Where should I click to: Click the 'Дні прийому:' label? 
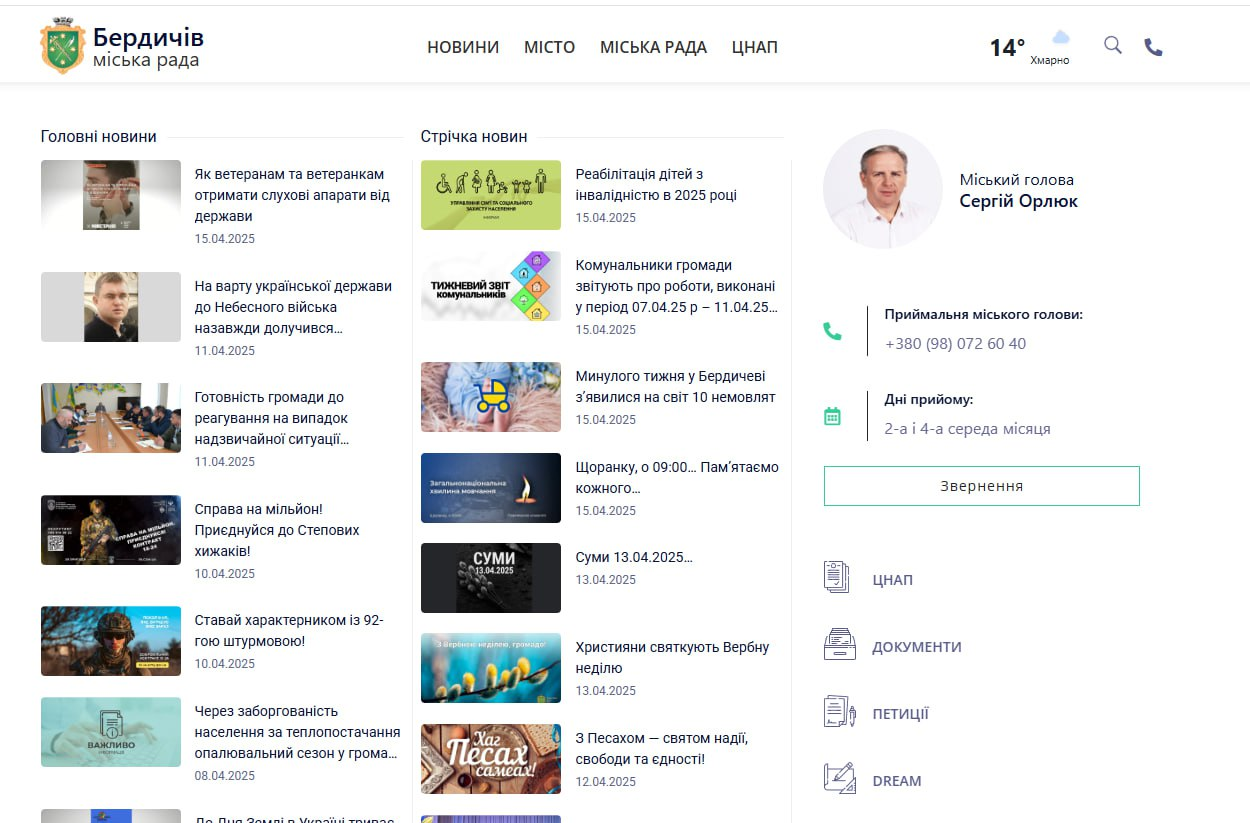(929, 400)
